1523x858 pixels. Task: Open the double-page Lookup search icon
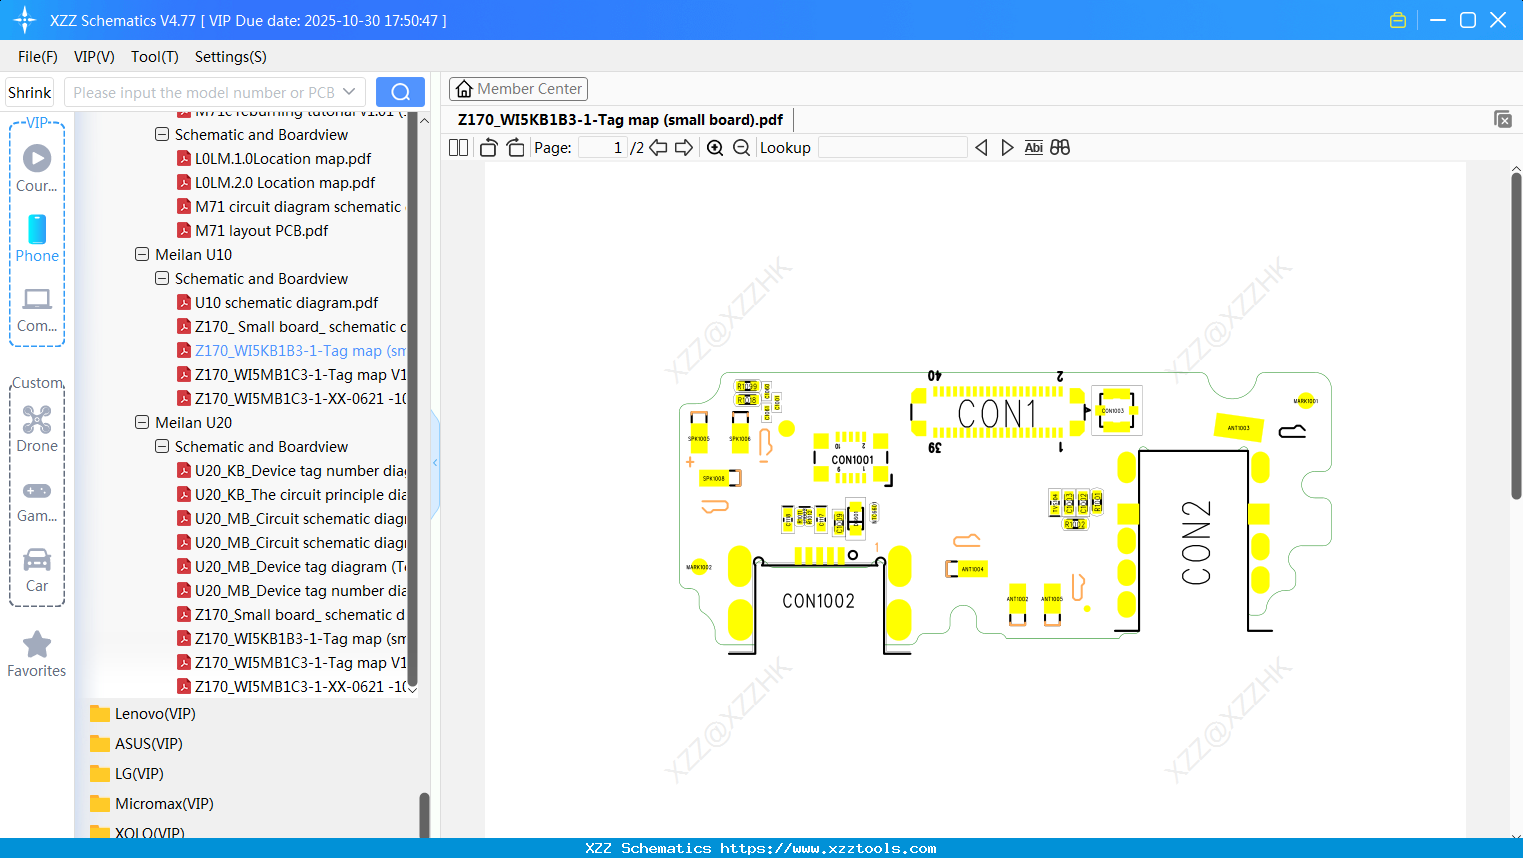point(1060,147)
